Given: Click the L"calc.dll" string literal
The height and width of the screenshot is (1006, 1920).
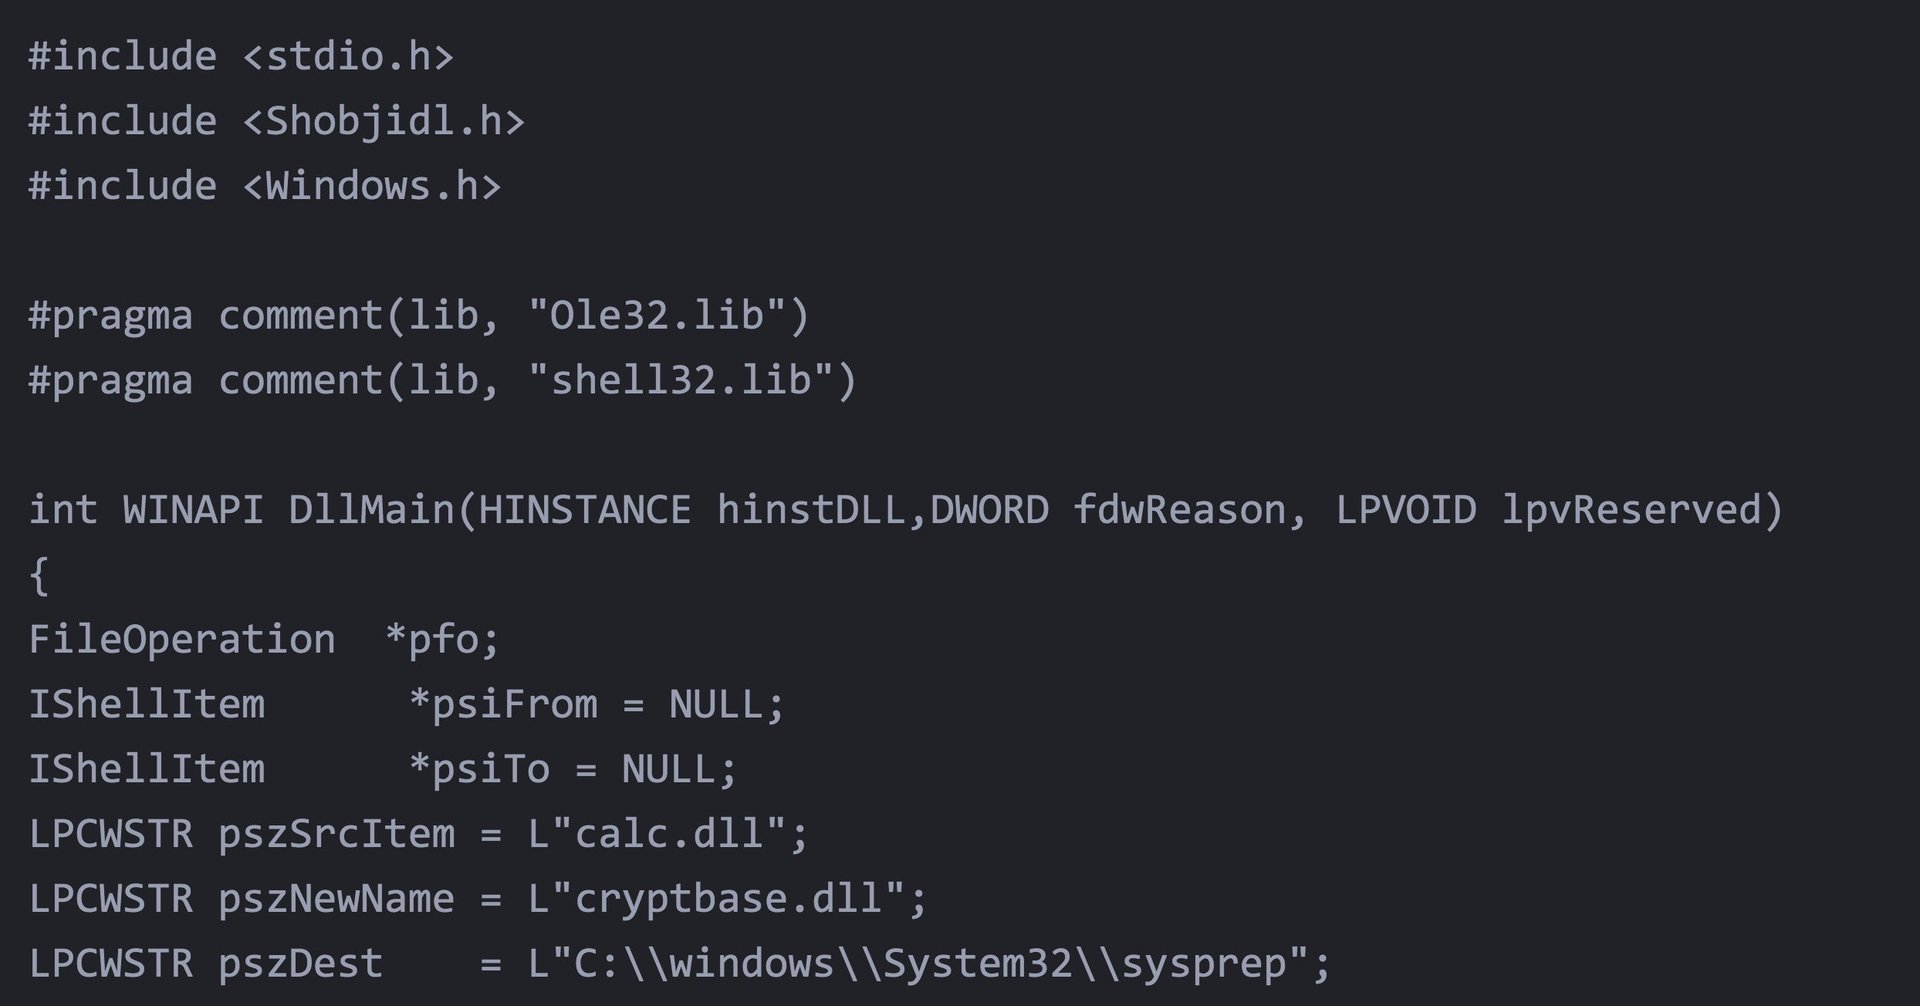Looking at the screenshot, I should coord(657,834).
